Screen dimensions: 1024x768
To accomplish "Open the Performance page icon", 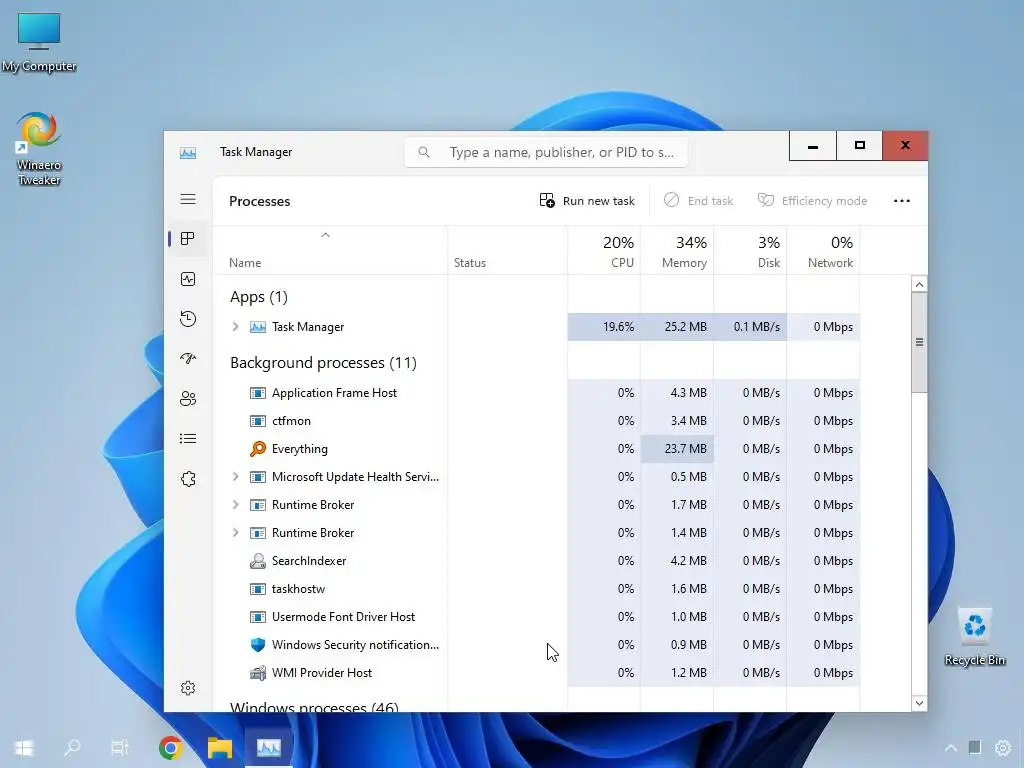I will 188,279.
